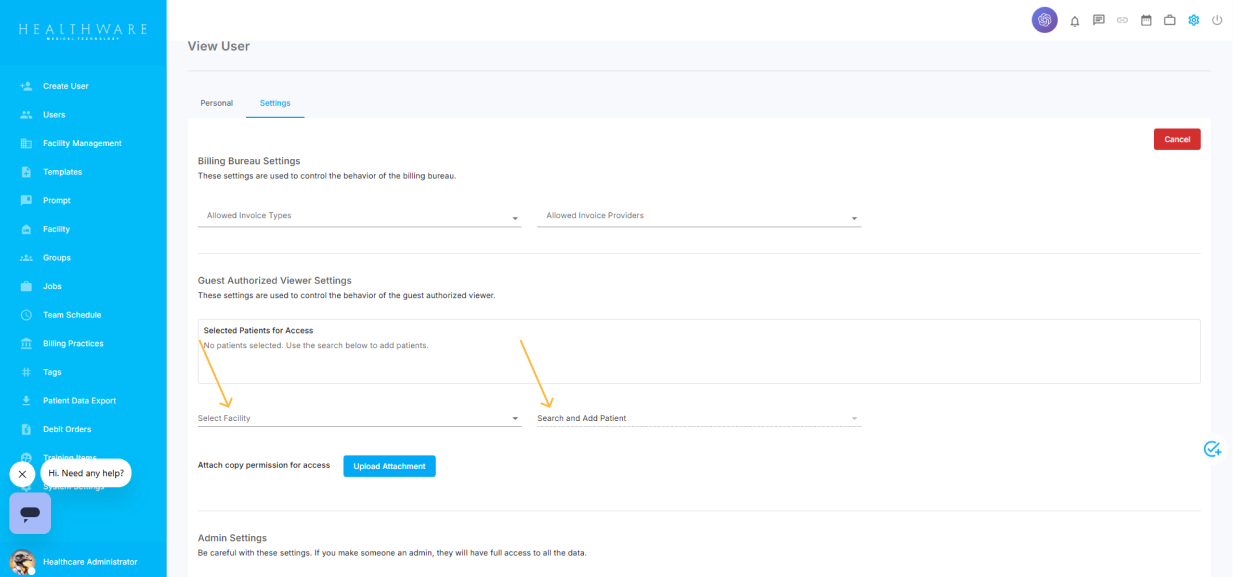Expand the Allowed Invoice Providers dropdown
This screenshot has height=577, width=1233.
click(x=698, y=216)
